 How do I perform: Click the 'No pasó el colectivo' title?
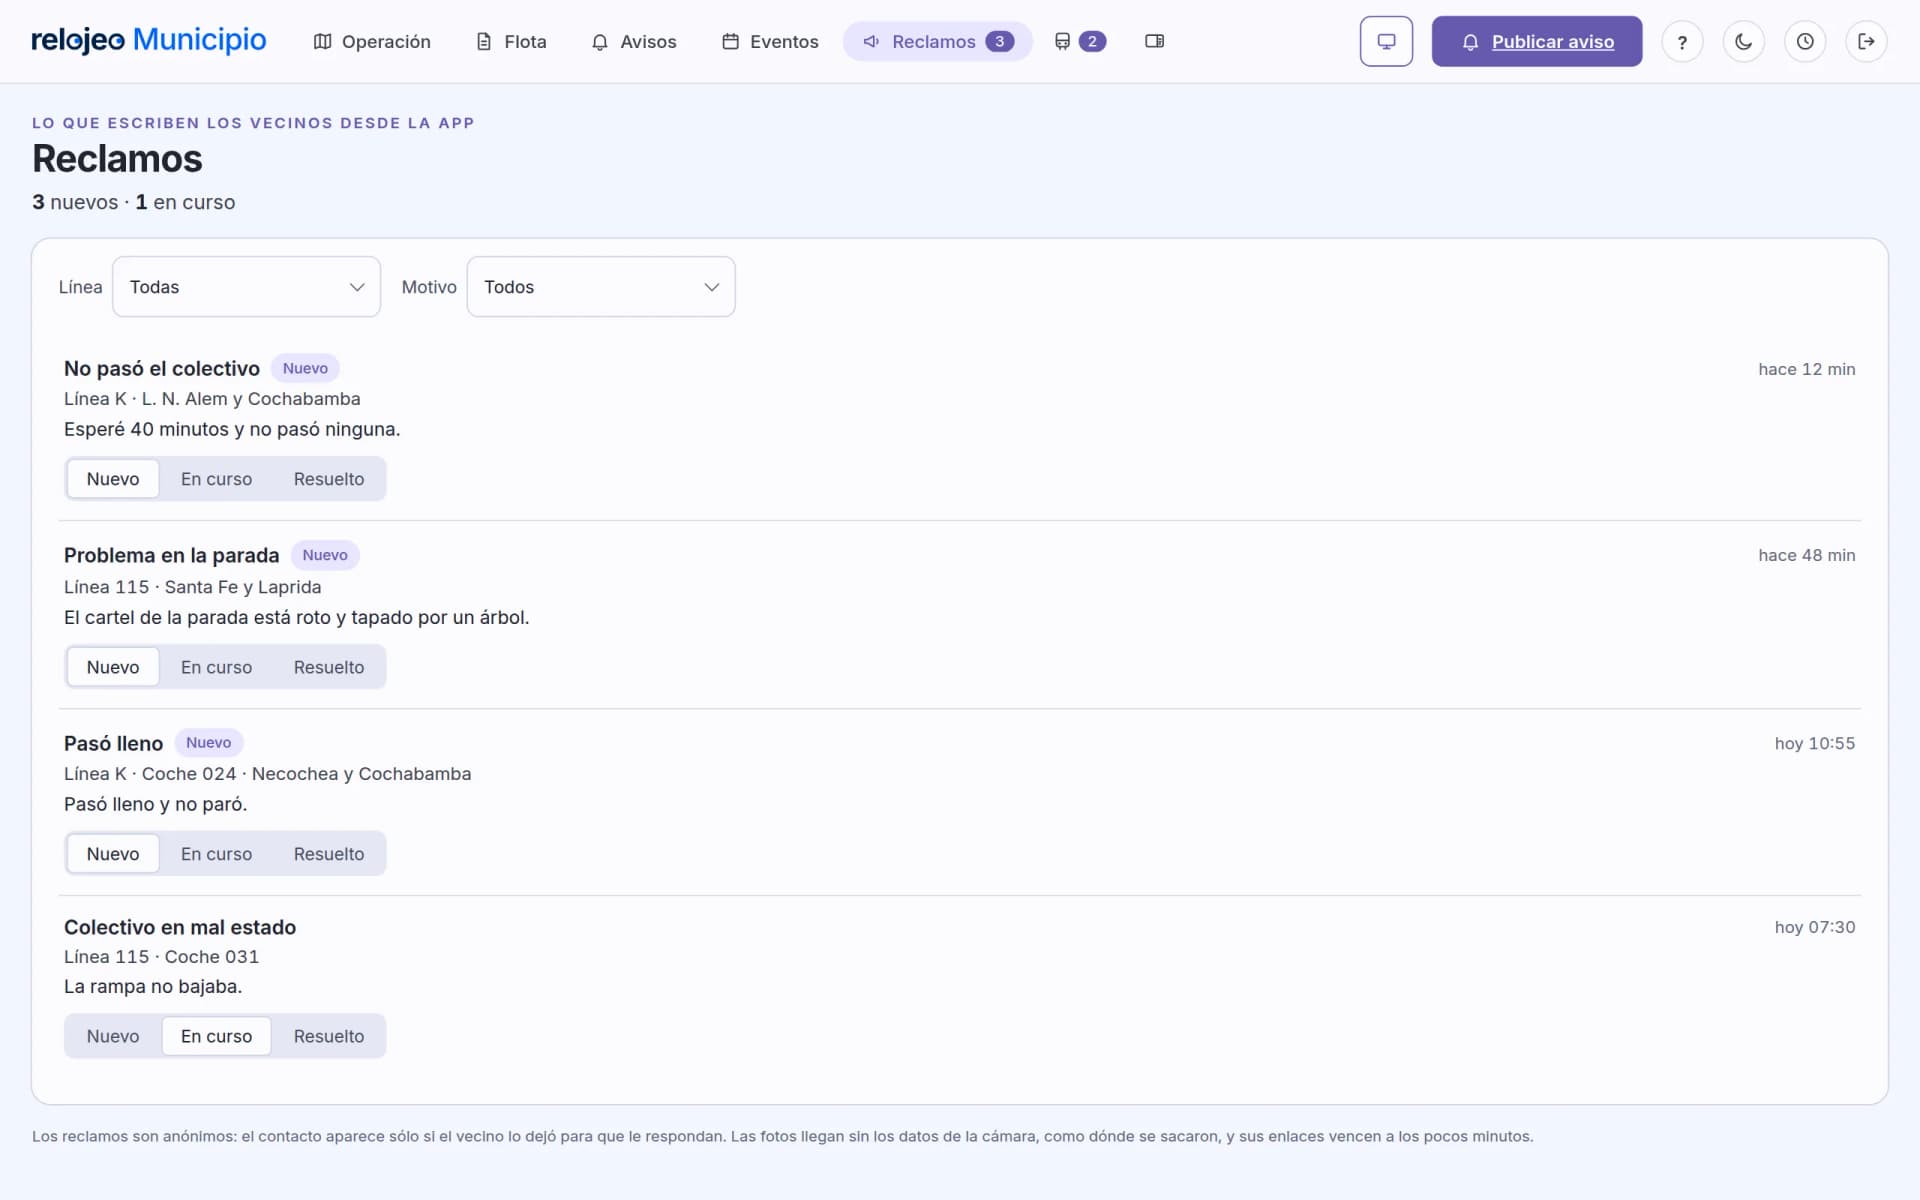(162, 368)
